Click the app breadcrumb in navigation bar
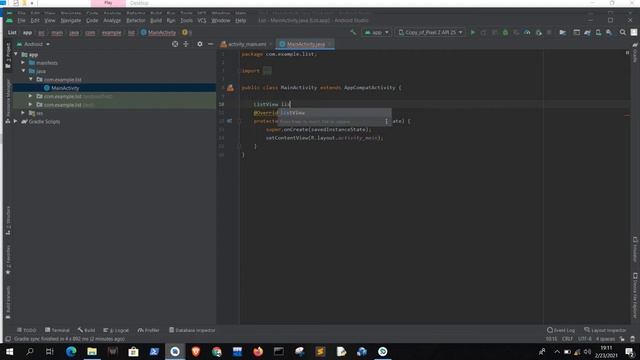The image size is (640, 360). point(27,33)
